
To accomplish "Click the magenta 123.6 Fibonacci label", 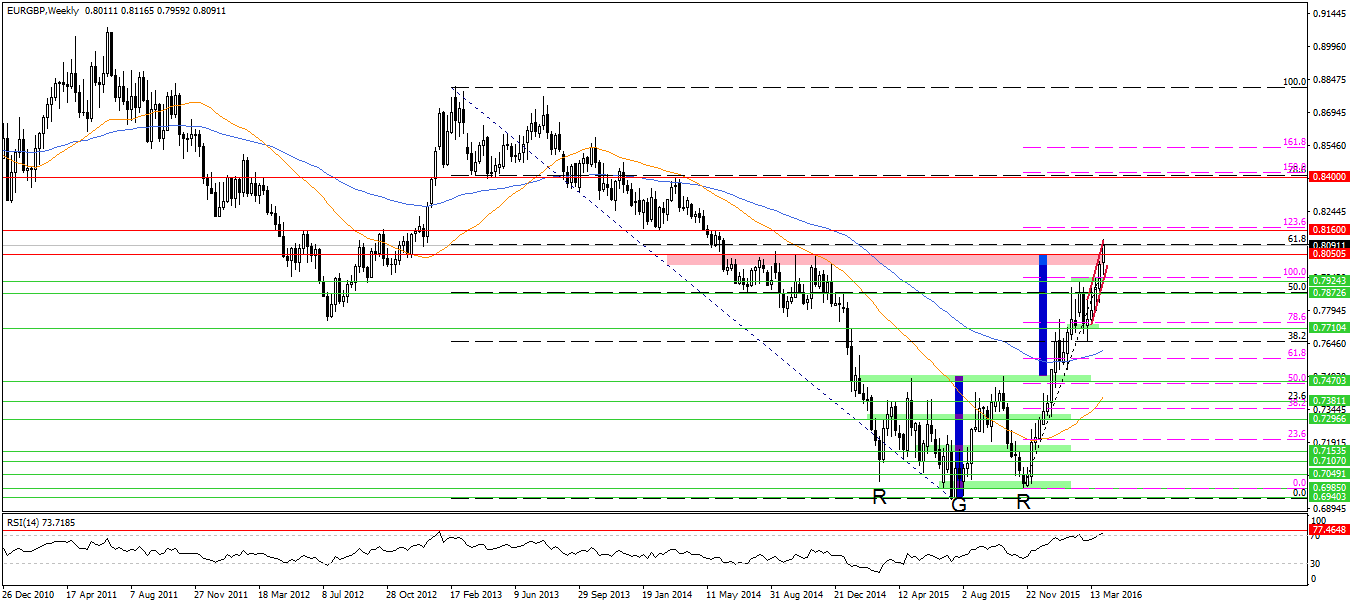I will [x=1294, y=222].
